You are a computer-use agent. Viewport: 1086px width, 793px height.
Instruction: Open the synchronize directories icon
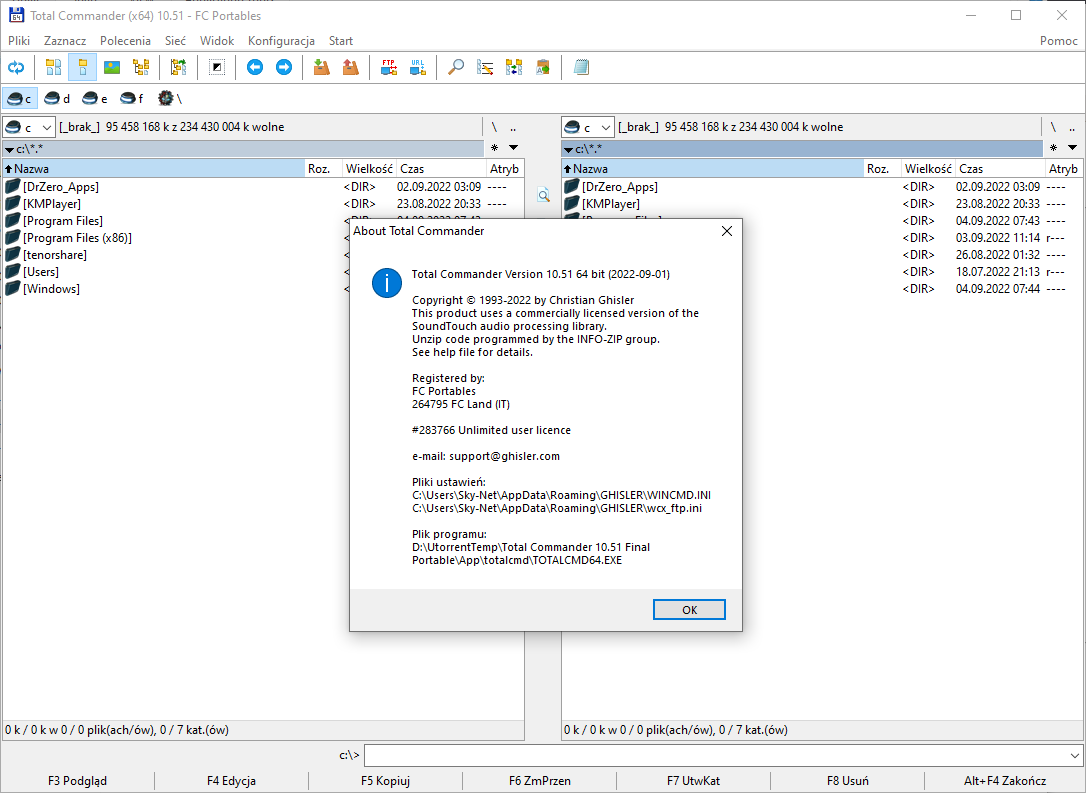[x=514, y=67]
